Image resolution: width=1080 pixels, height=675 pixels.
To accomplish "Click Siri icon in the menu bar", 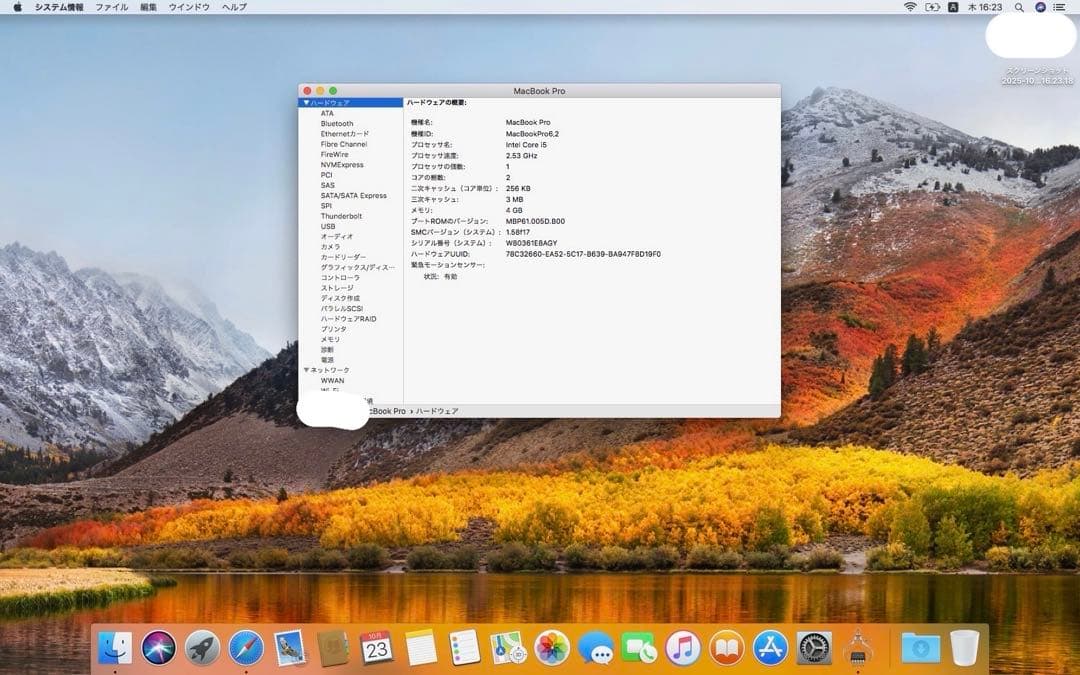I will tap(1040, 7).
